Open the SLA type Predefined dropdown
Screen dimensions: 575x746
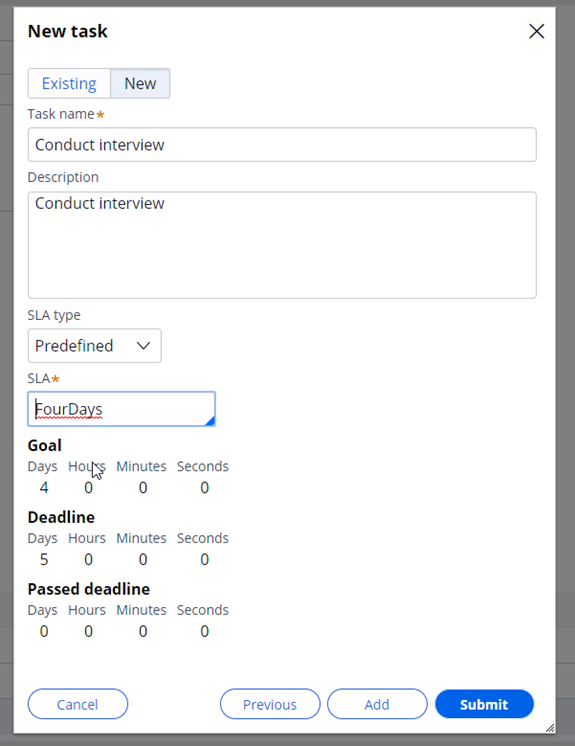(95, 345)
